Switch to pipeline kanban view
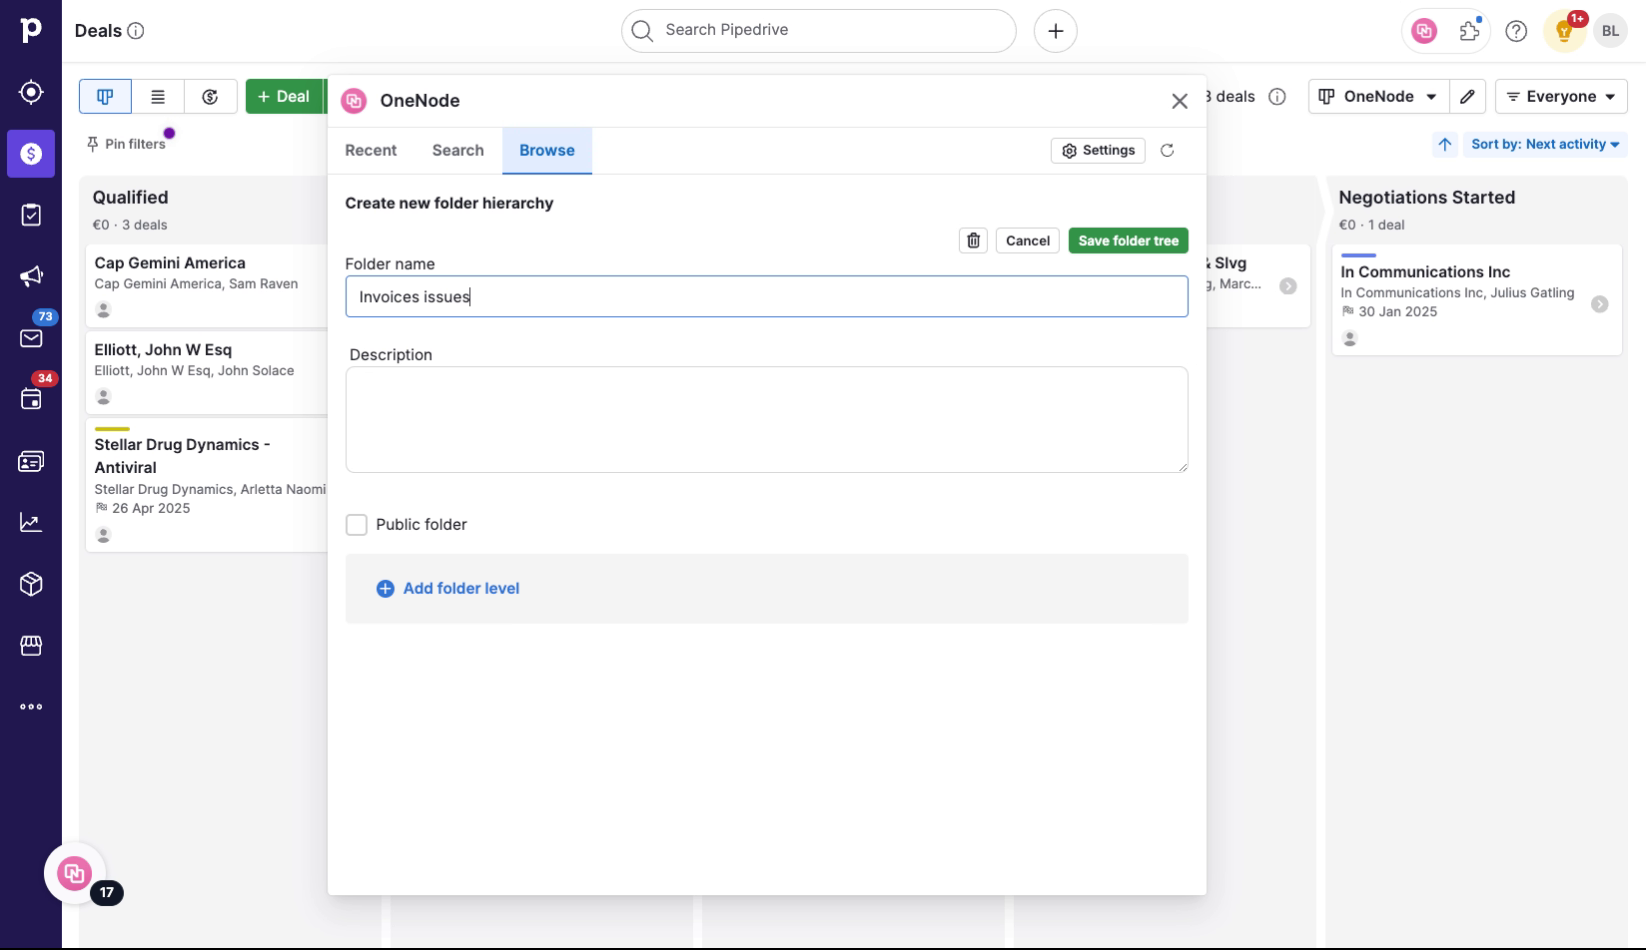Image resolution: width=1646 pixels, height=950 pixels. (x=105, y=97)
